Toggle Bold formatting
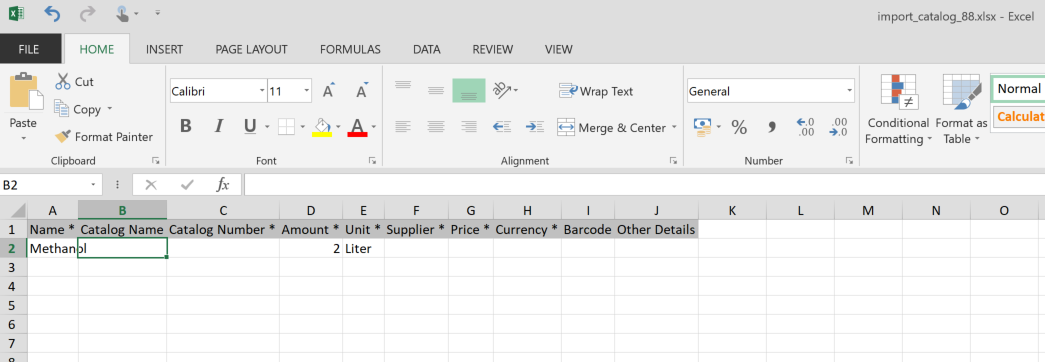The width and height of the screenshot is (1045, 362). pos(186,126)
